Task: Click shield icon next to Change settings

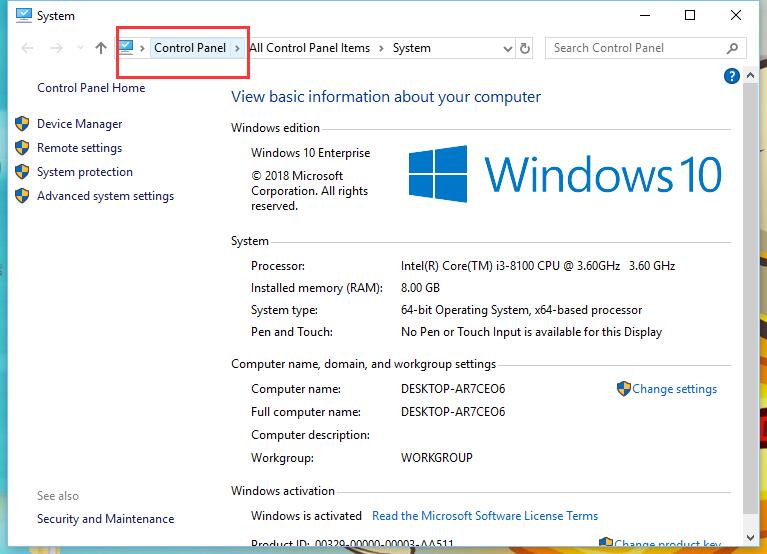Action: click(624, 389)
